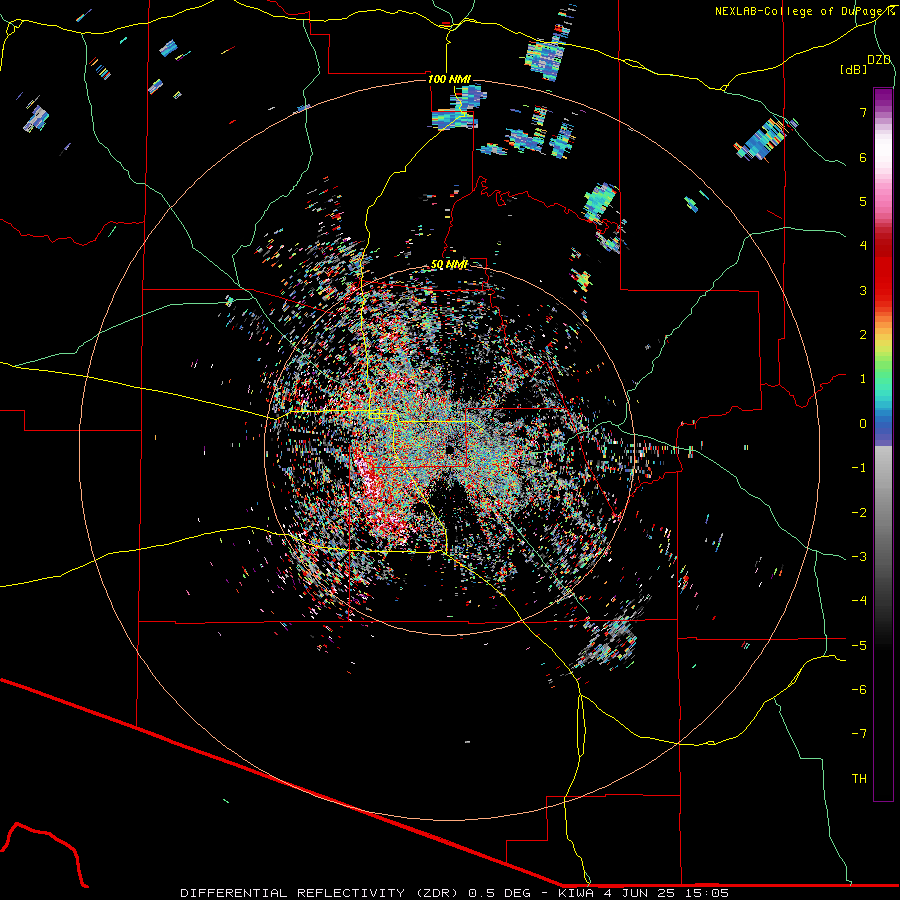Screen dimensions: 900x900
Task: Click the 0 value on the scale
Action: click(x=863, y=424)
